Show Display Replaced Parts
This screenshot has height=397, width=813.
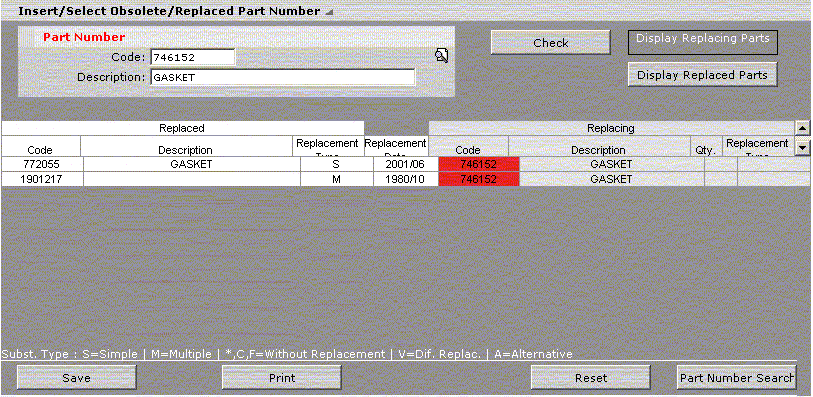(703, 75)
